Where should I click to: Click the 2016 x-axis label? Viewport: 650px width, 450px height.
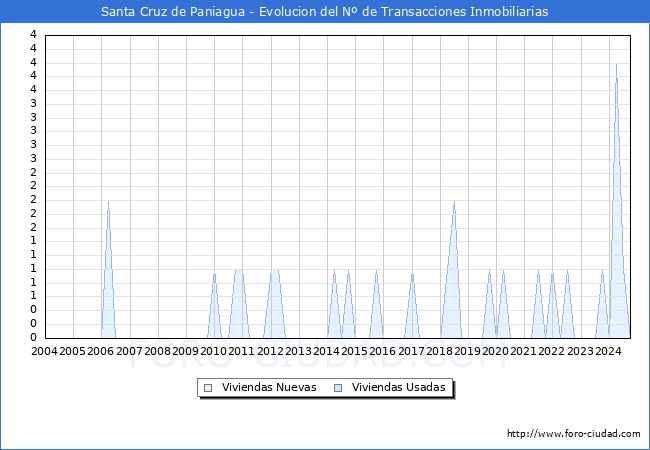point(383,351)
